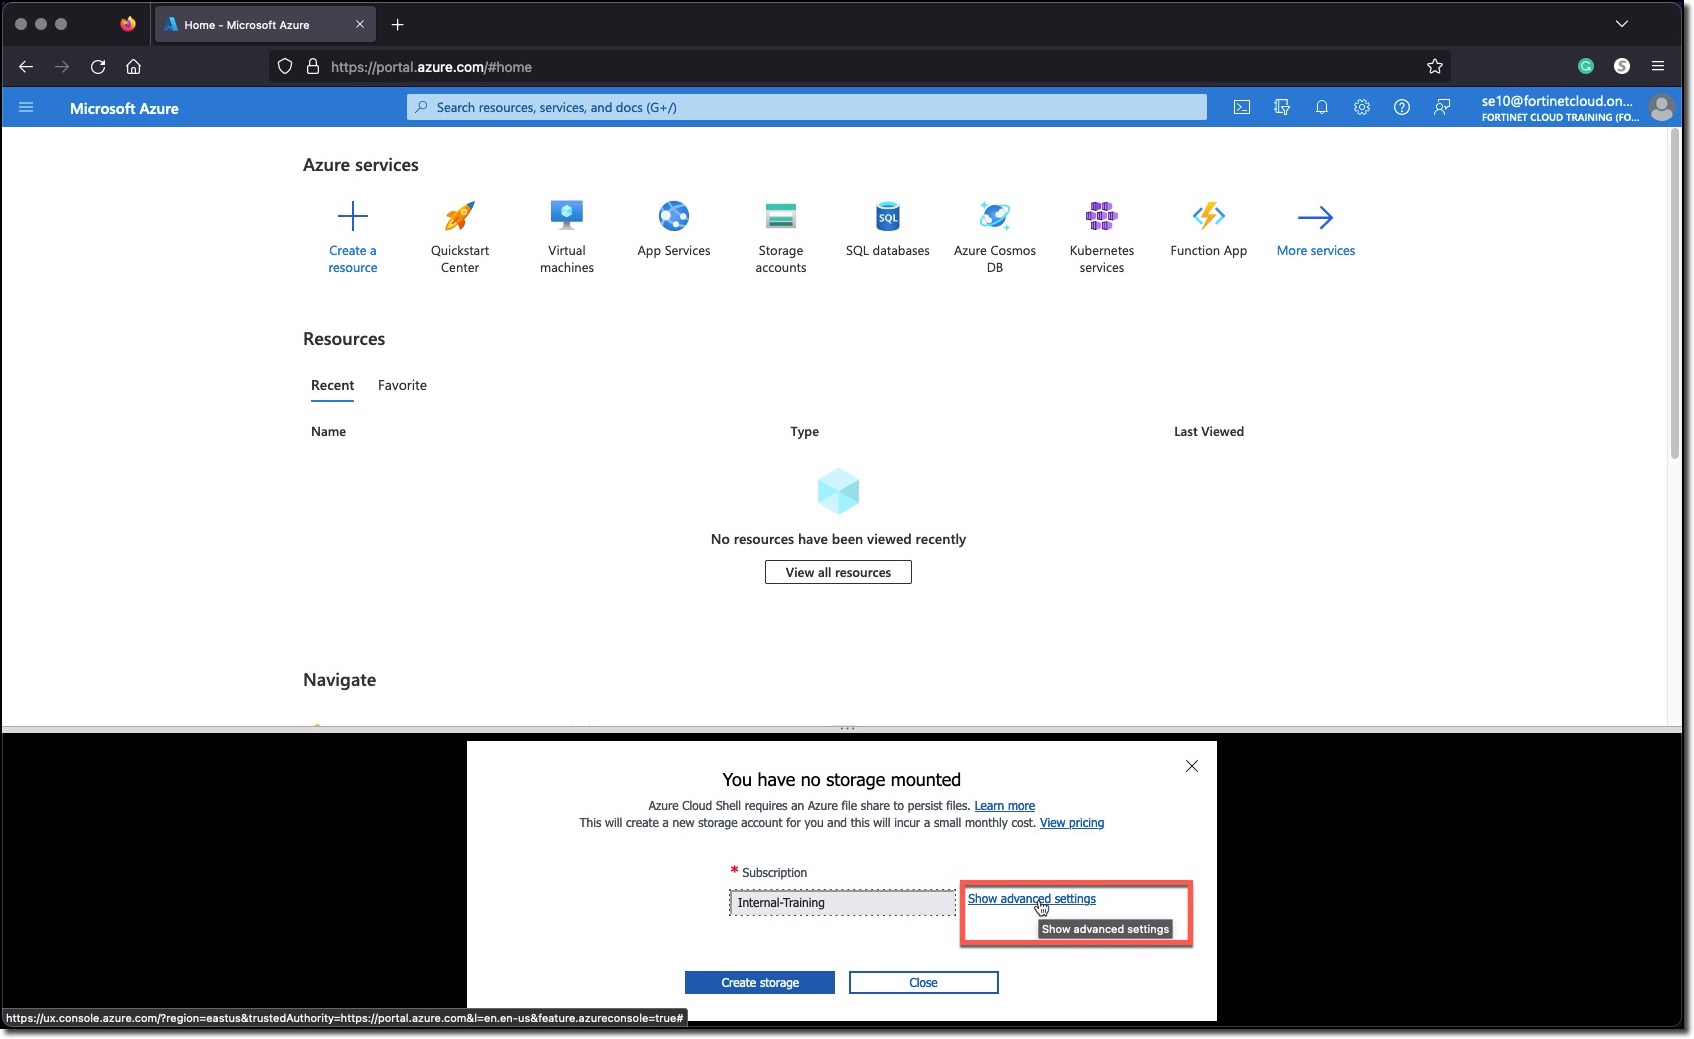1694x1039 pixels.
Task: Switch to the Favorite tab
Action: point(402,386)
